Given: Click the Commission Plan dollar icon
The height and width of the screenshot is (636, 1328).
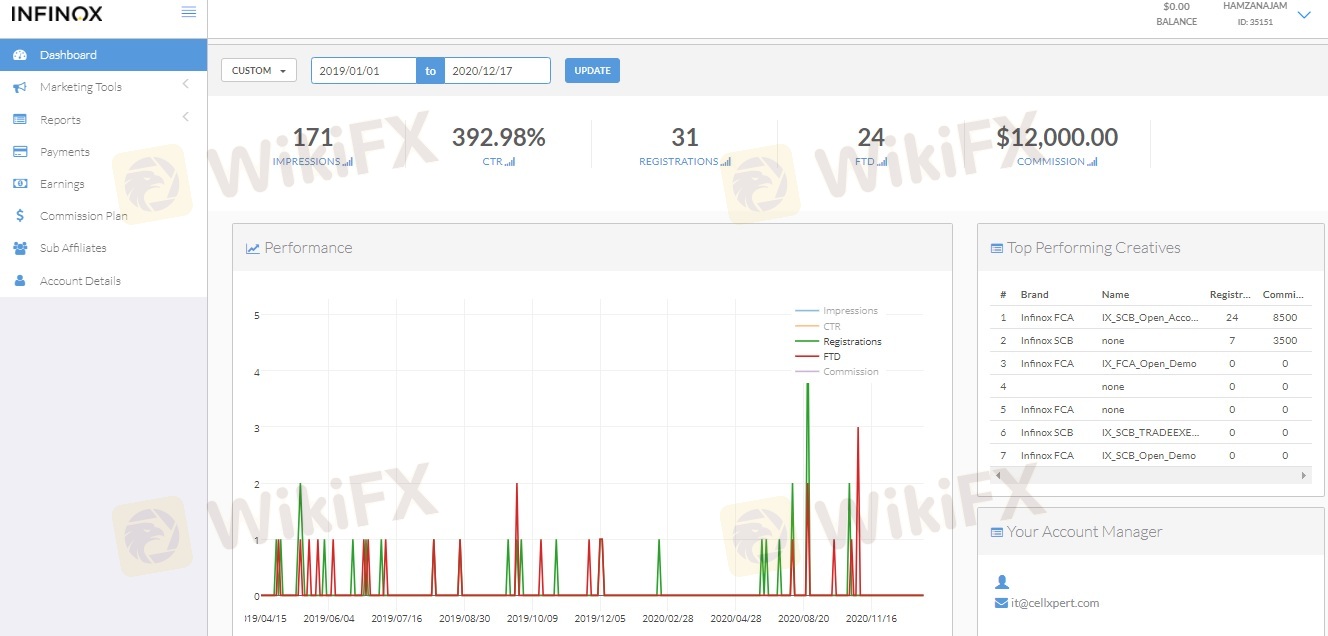Looking at the screenshot, I should pos(20,216).
